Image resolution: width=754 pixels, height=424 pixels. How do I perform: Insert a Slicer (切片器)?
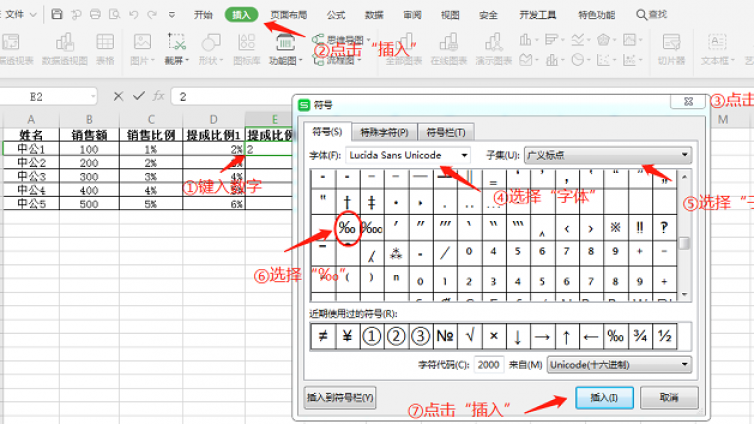pos(671,49)
